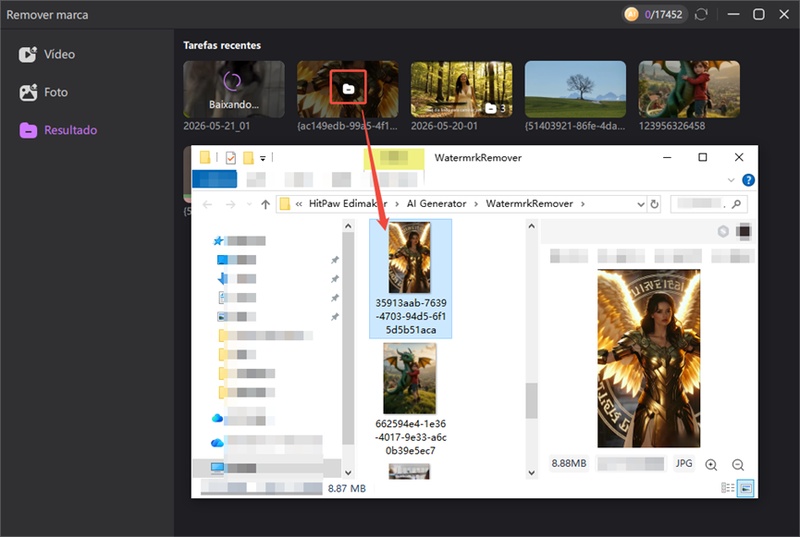Image resolution: width=800 pixels, height=537 pixels.
Task: Go up one folder level
Action: (x=265, y=204)
